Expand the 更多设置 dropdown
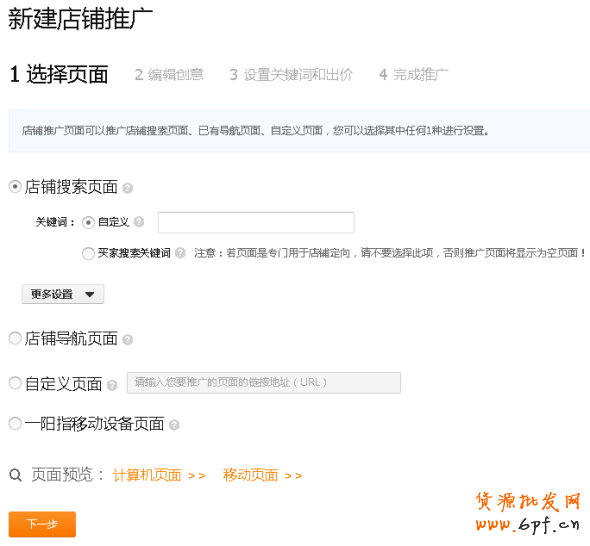 (x=63, y=294)
